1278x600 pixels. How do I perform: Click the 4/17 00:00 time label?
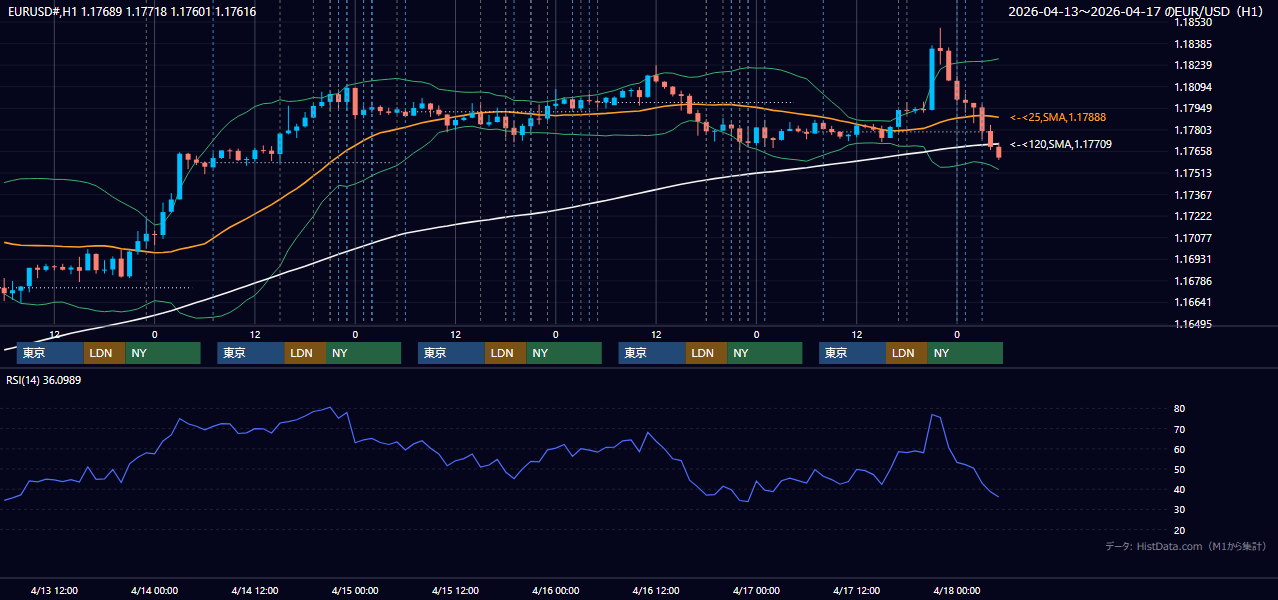tap(756, 591)
